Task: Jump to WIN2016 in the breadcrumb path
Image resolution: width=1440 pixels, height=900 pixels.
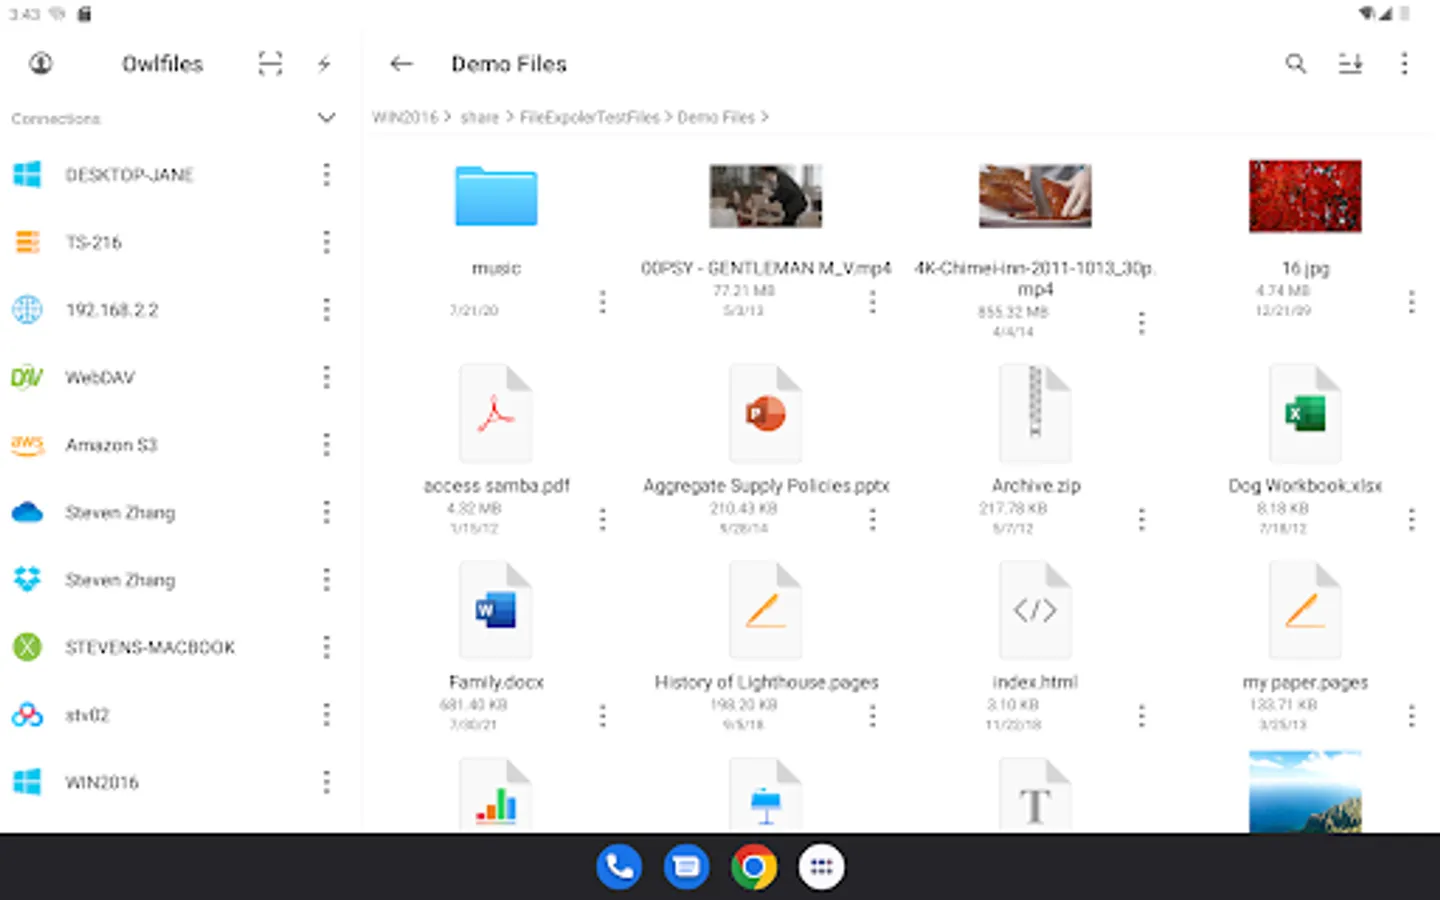Action: tap(405, 117)
